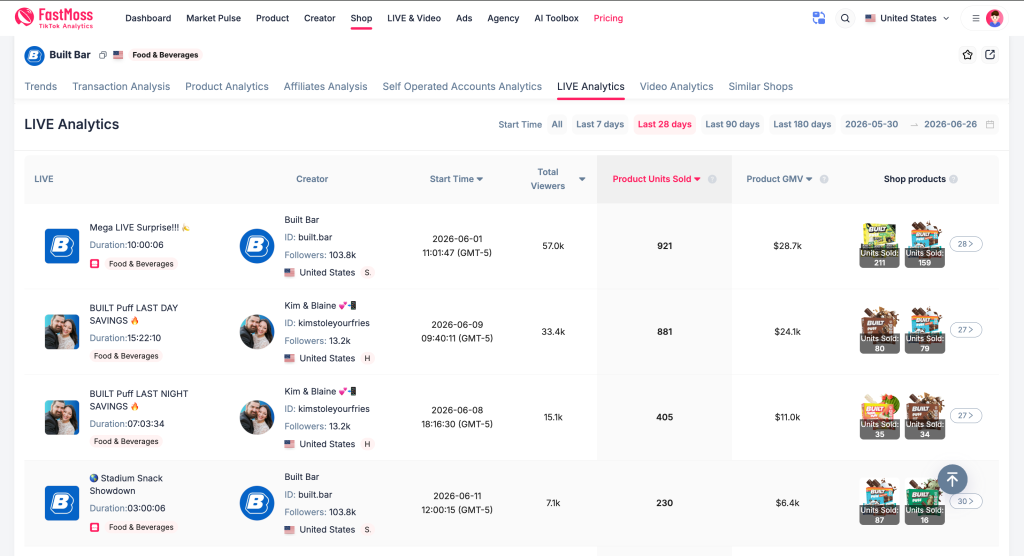Open the hamburger menu icon

[976, 18]
